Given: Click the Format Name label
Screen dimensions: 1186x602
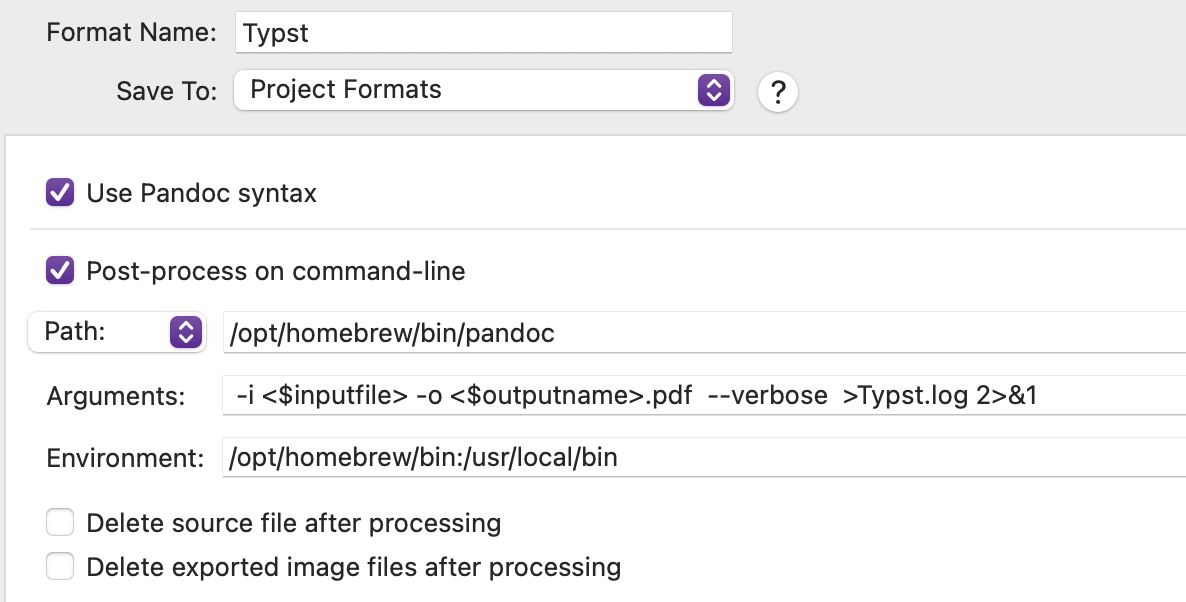Looking at the screenshot, I should [131, 32].
